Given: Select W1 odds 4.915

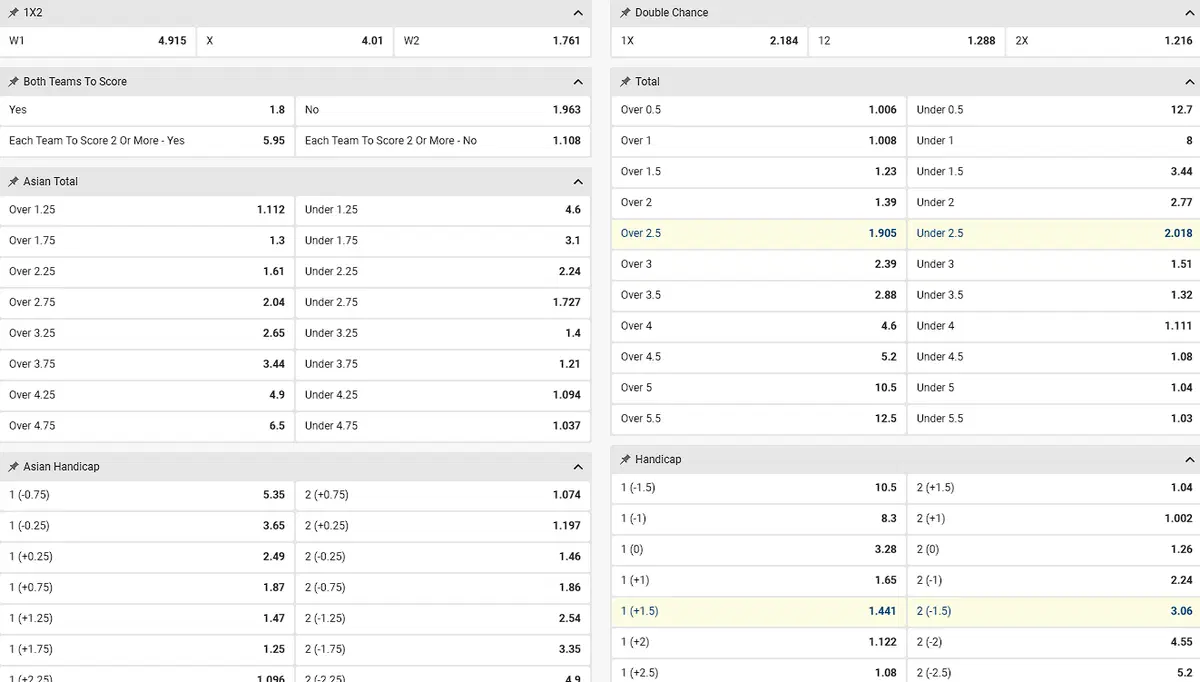Looking at the screenshot, I should [98, 41].
